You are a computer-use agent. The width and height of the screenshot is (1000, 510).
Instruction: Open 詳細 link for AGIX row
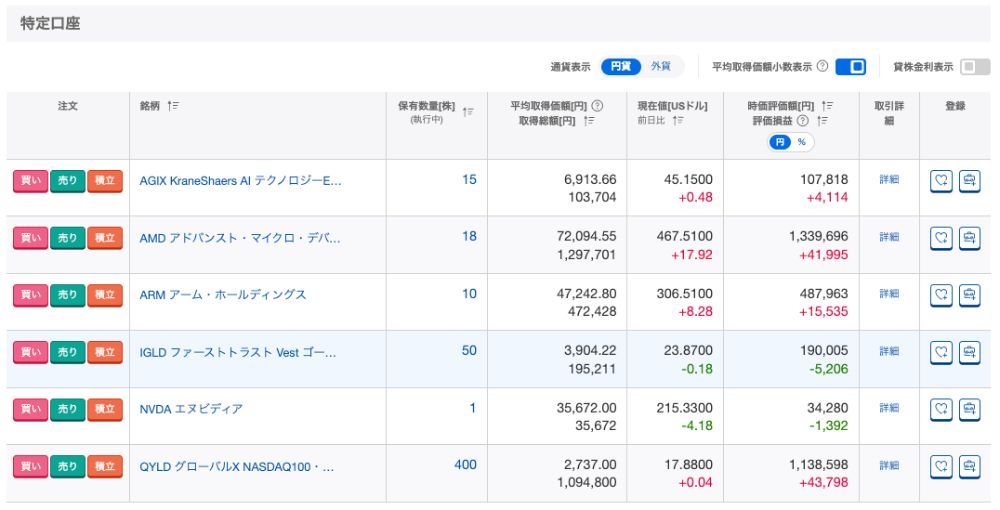pyautogui.click(x=889, y=180)
